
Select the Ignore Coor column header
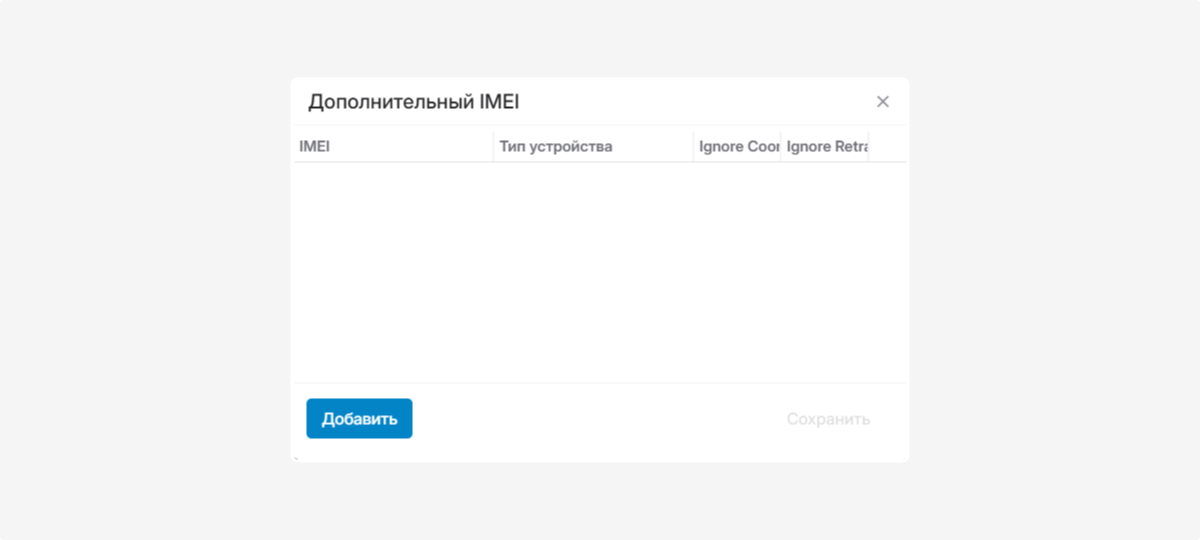coord(738,147)
